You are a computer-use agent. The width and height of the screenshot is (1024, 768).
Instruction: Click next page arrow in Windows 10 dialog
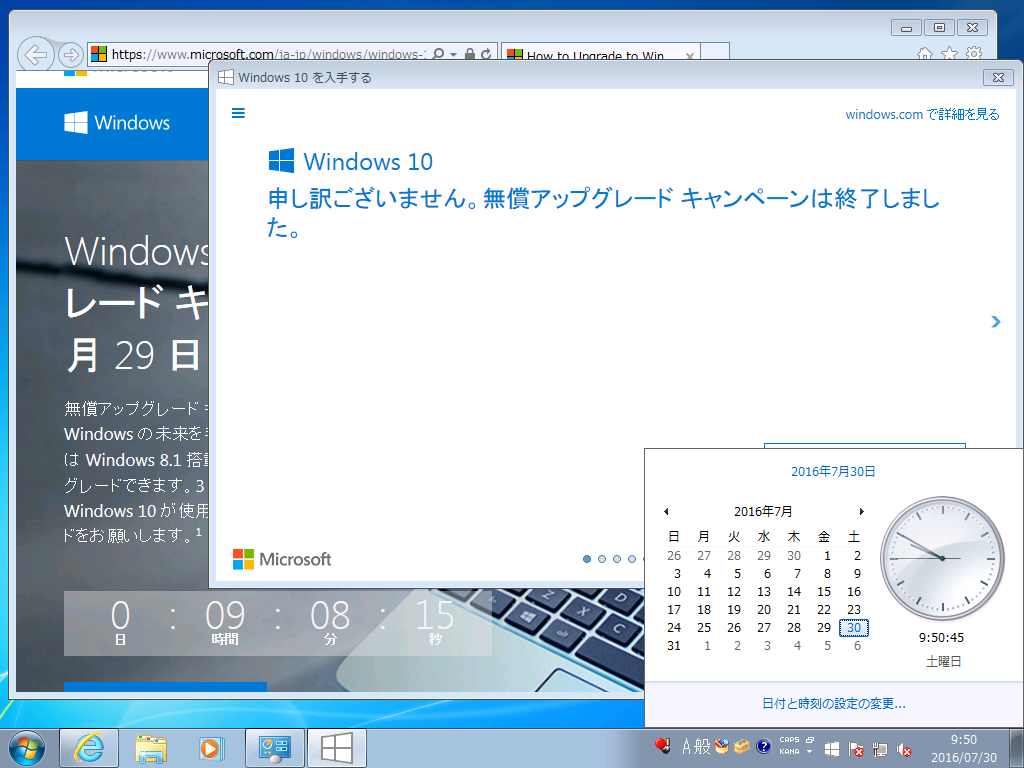[995, 321]
